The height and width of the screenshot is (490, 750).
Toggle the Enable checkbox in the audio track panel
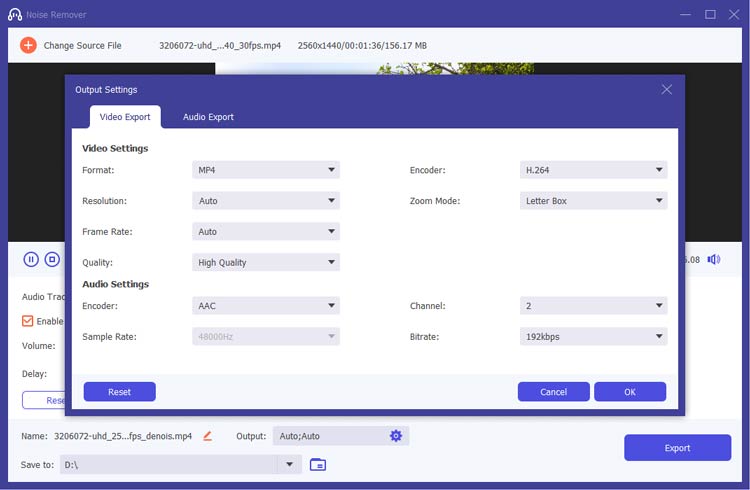click(28, 321)
